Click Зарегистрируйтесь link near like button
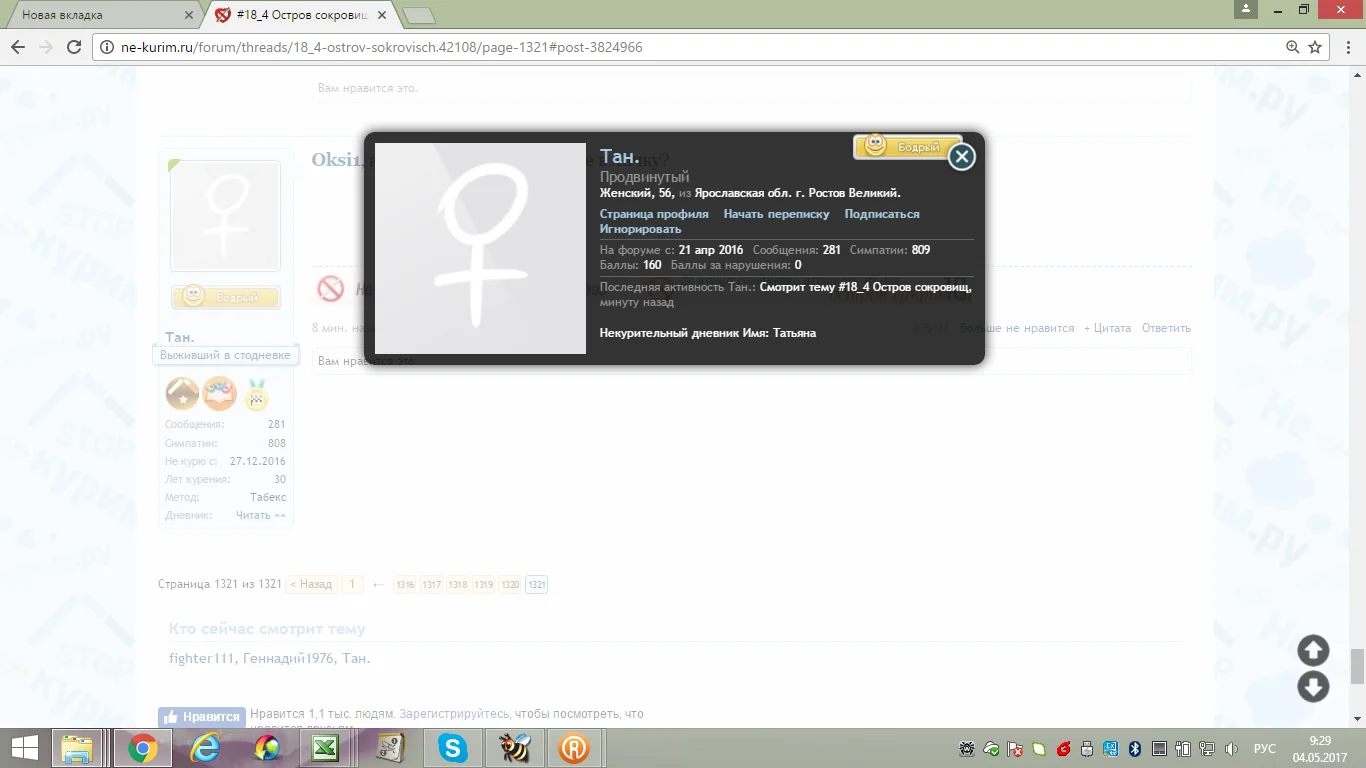Screen dimensions: 1366x768 [x=453, y=714]
